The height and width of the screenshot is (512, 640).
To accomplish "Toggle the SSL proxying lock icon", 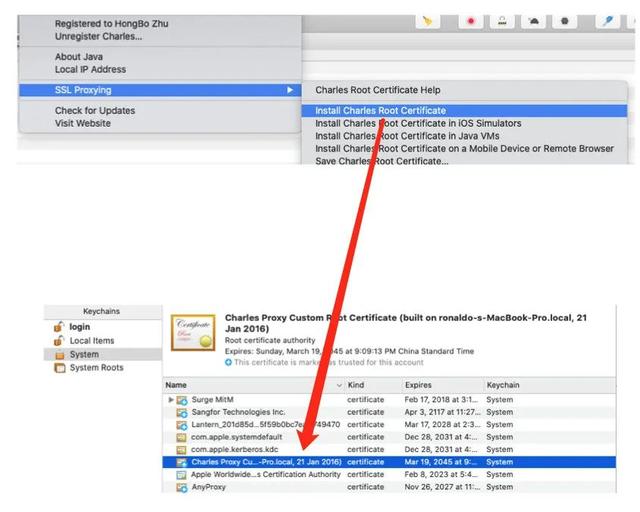I will (x=503, y=20).
